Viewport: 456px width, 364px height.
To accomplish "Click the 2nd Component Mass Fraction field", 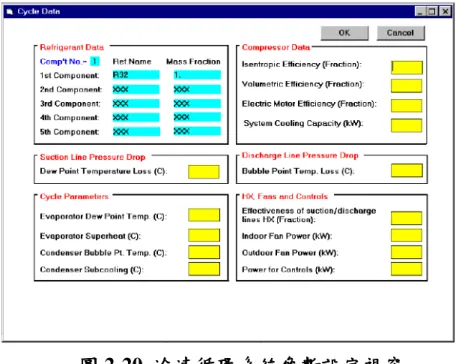I will pos(197,89).
